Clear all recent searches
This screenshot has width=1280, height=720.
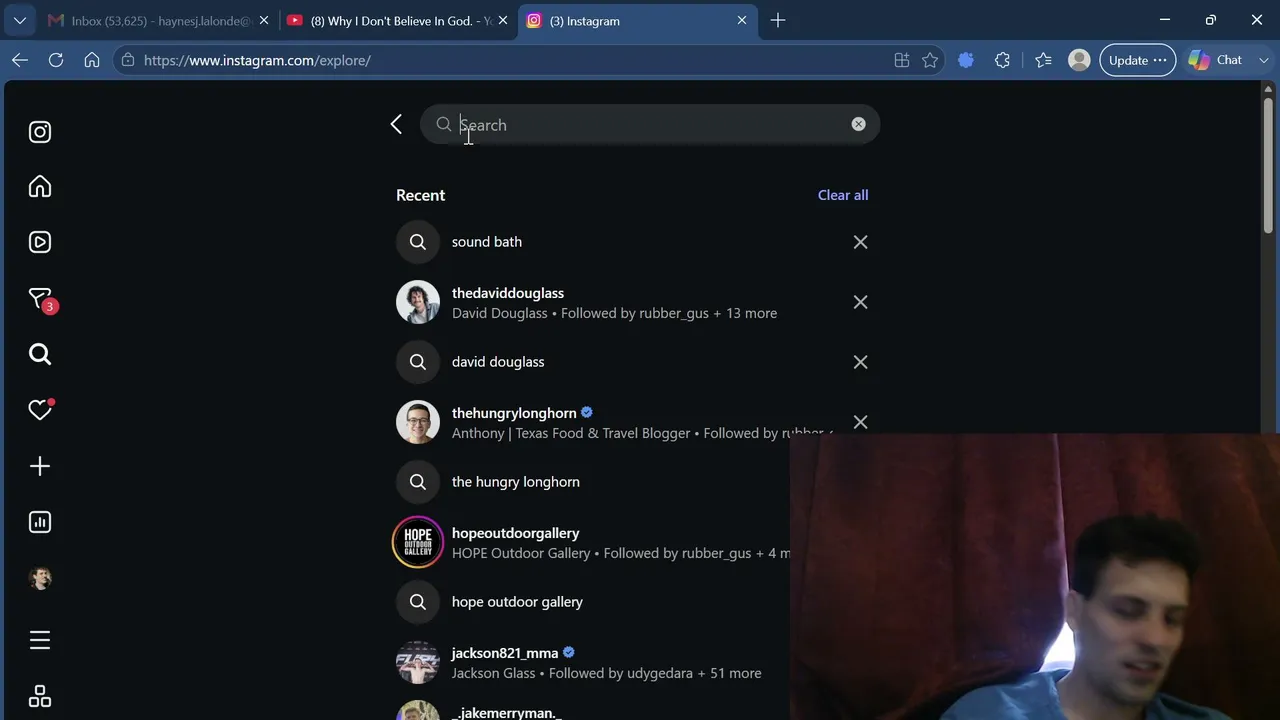pos(843,195)
